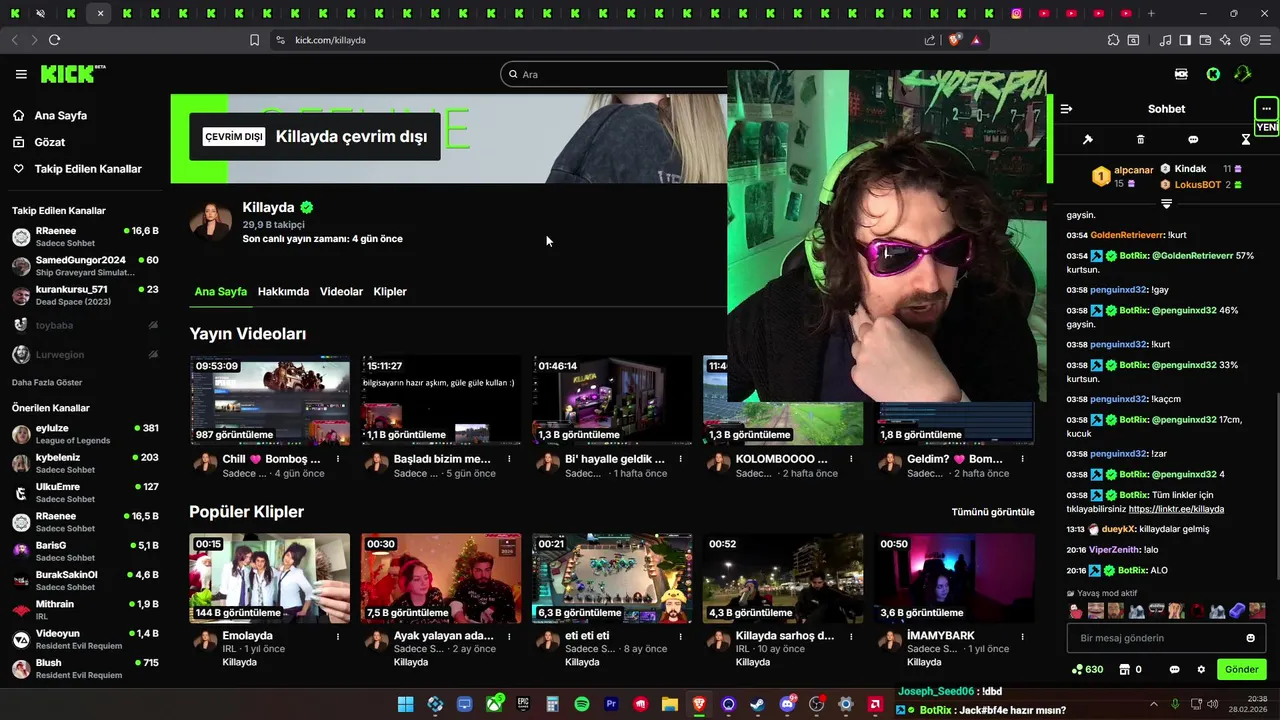This screenshot has height=720, width=1280.
Task: Send the chat message with Gönder
Action: pyautogui.click(x=1241, y=669)
